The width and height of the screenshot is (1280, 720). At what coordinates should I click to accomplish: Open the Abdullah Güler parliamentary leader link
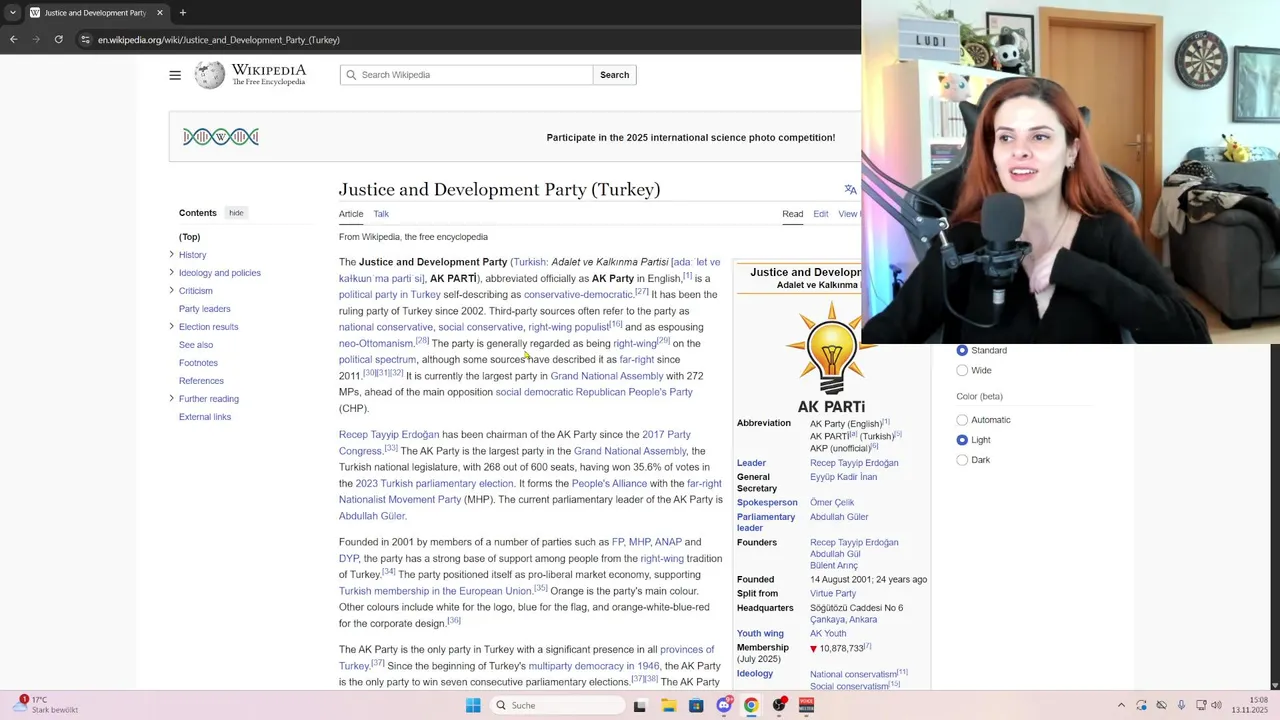(x=839, y=517)
